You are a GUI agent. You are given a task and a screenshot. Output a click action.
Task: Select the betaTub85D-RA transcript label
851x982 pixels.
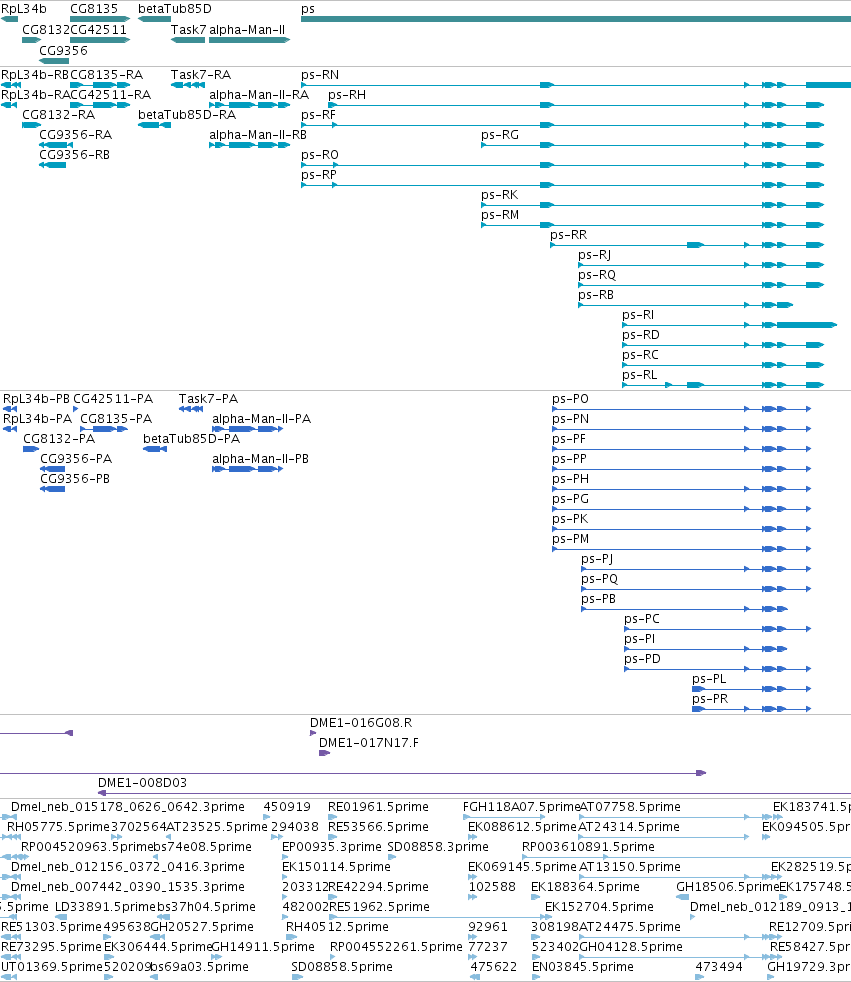187,115
